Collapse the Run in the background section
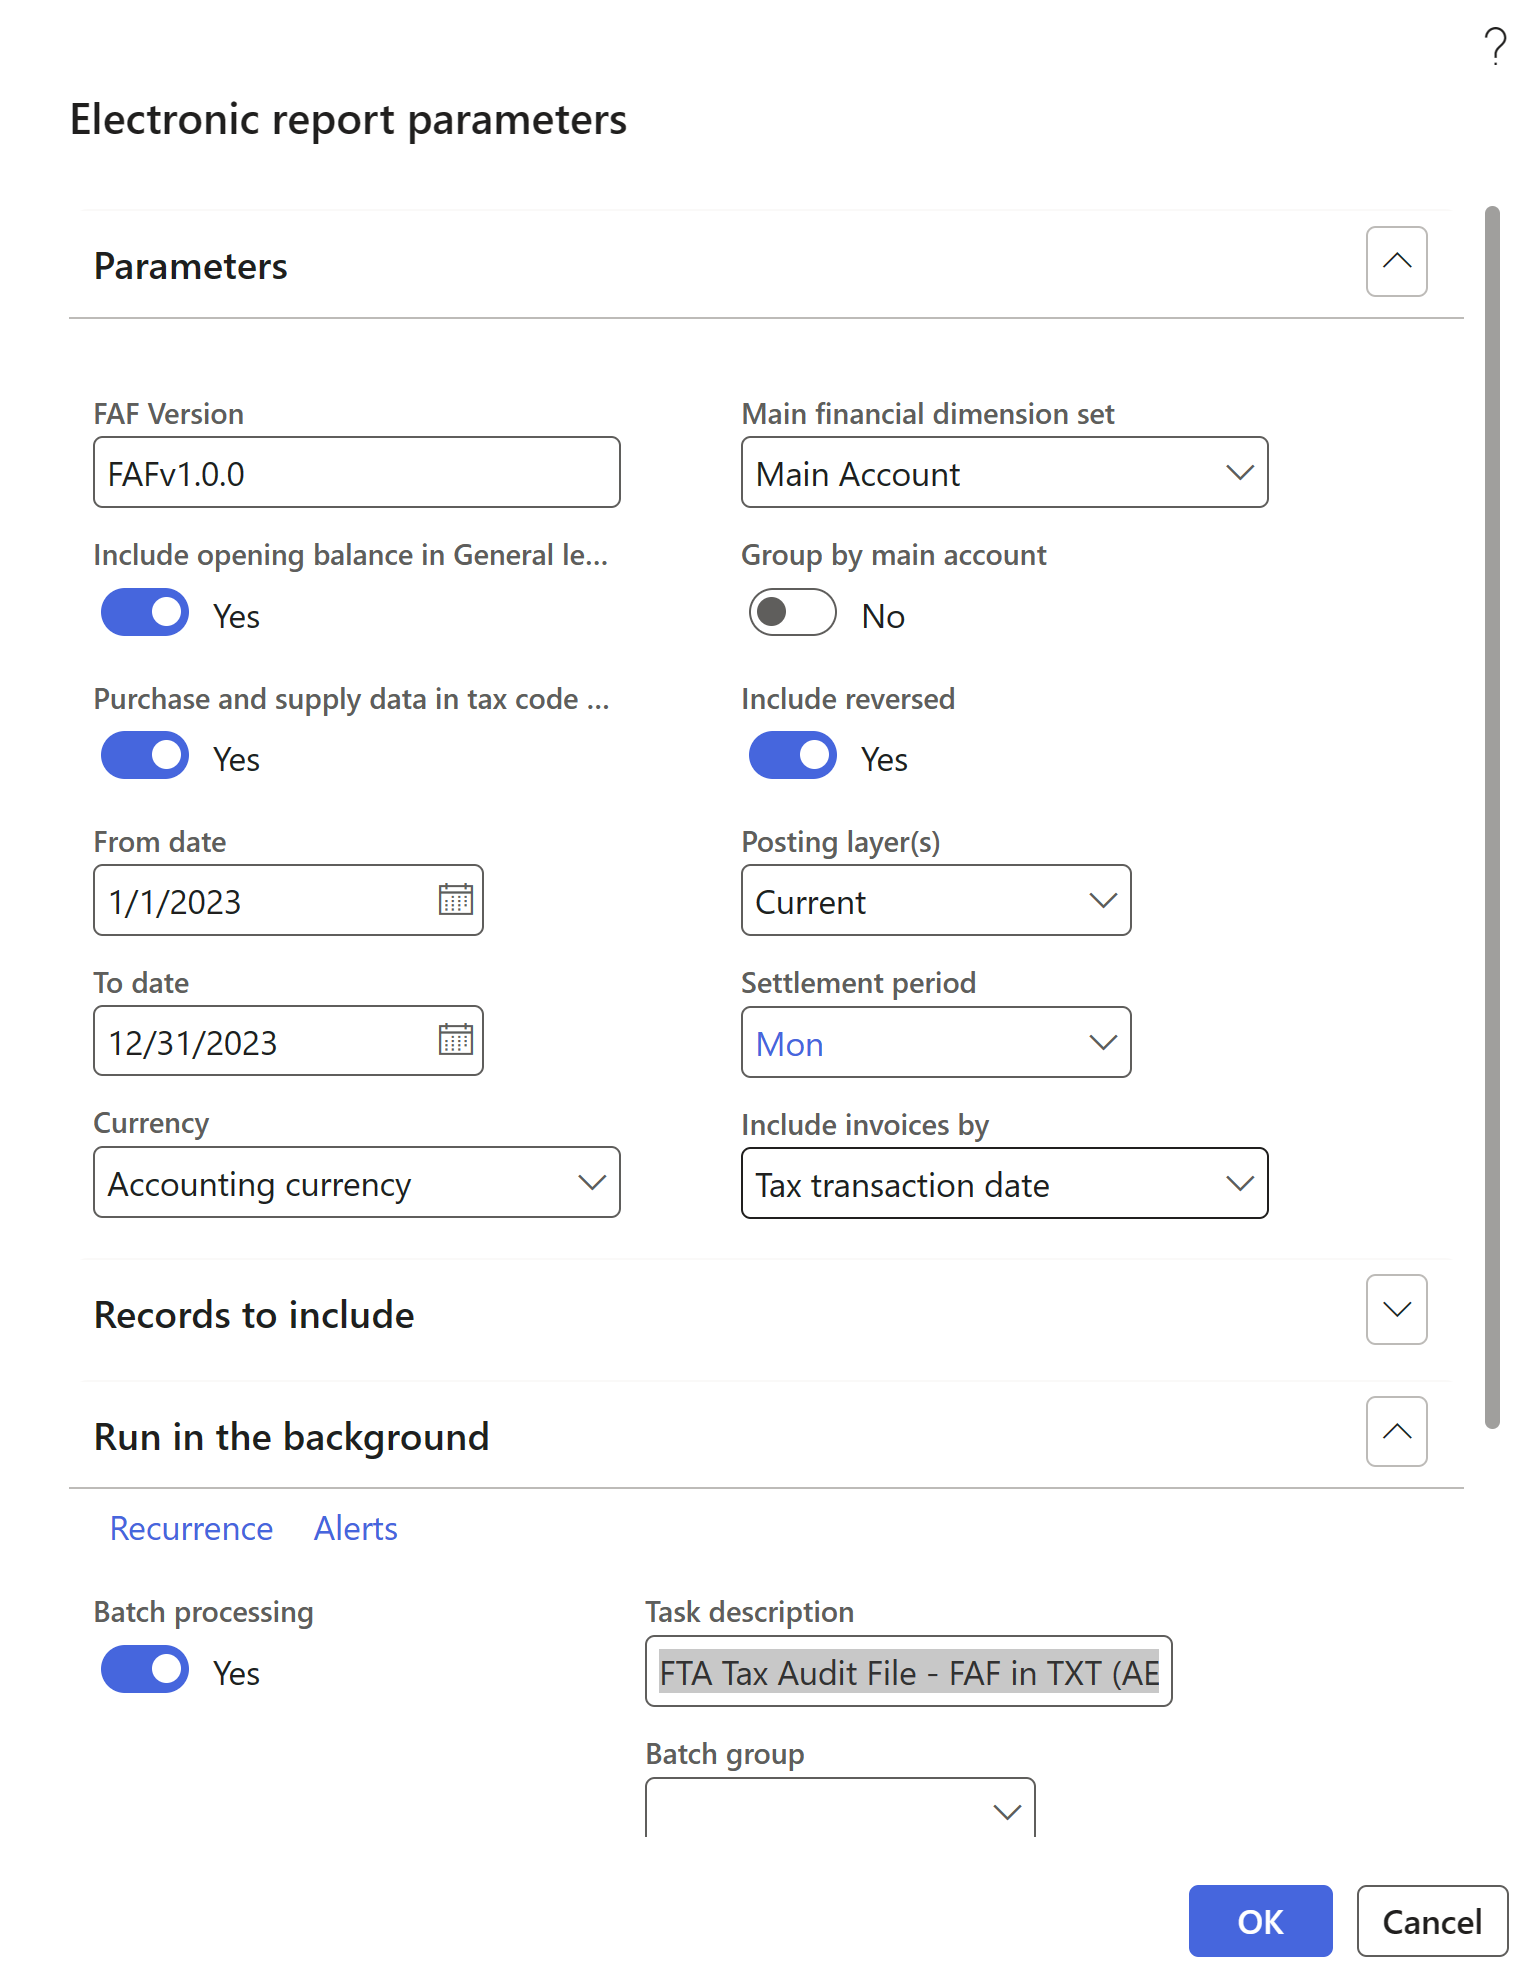The image size is (1521, 1988). pos(1396,1432)
